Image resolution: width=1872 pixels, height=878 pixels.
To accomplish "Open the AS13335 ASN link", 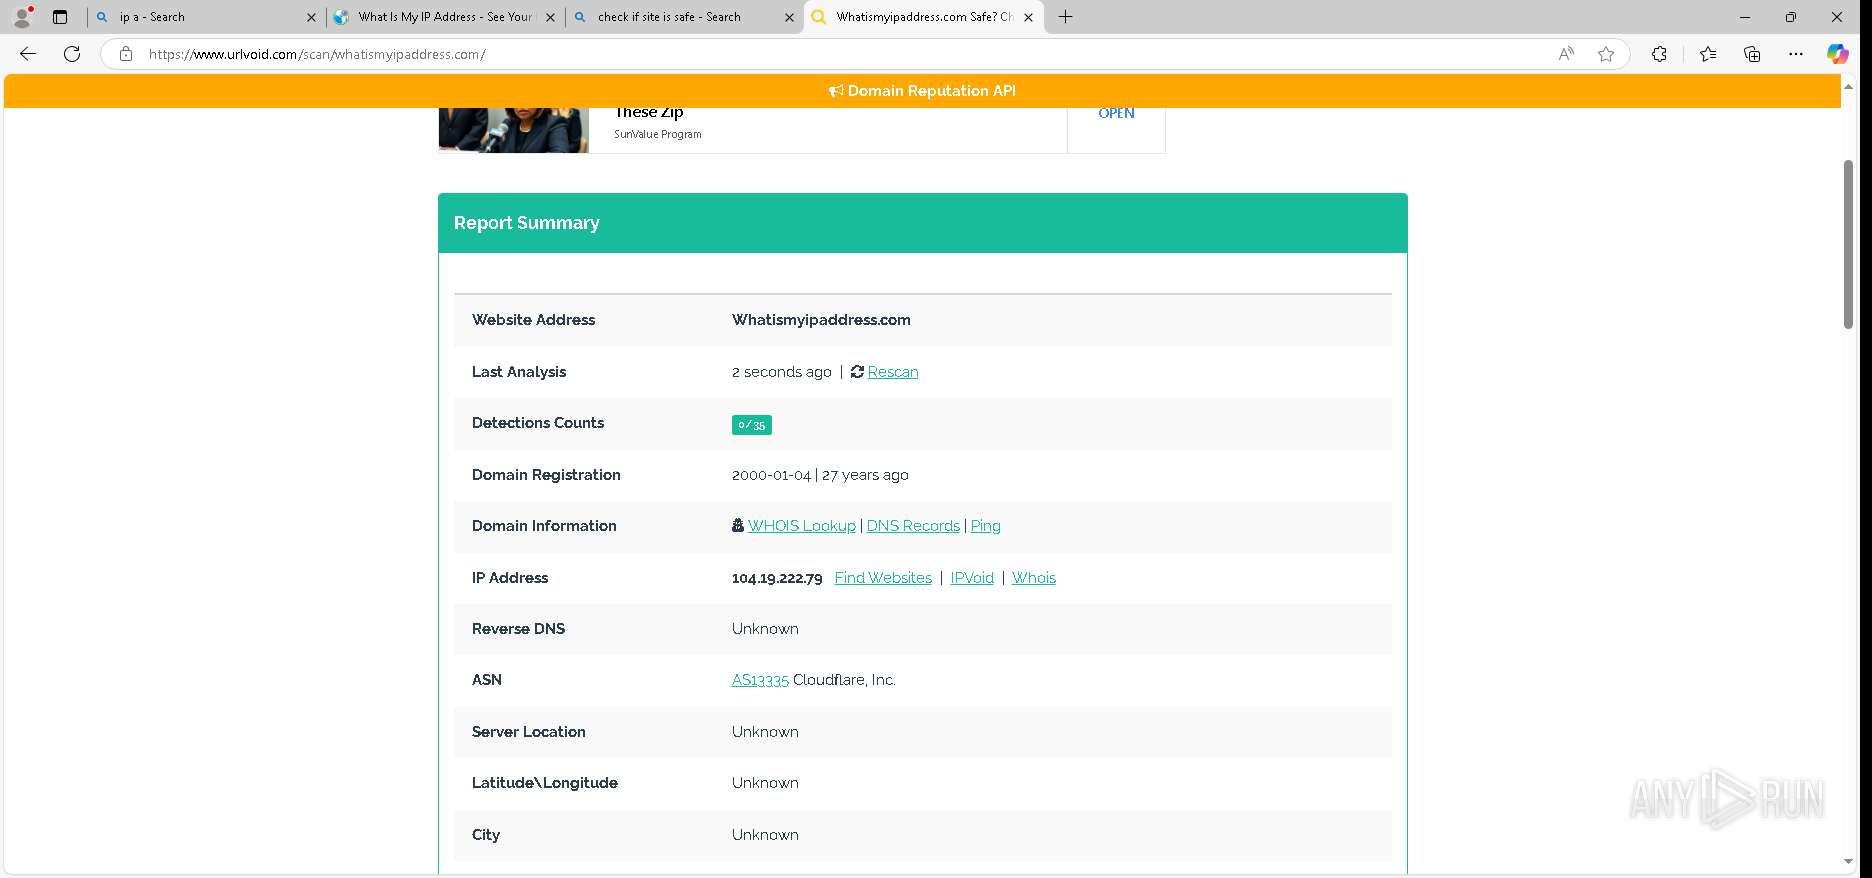I will [760, 680].
